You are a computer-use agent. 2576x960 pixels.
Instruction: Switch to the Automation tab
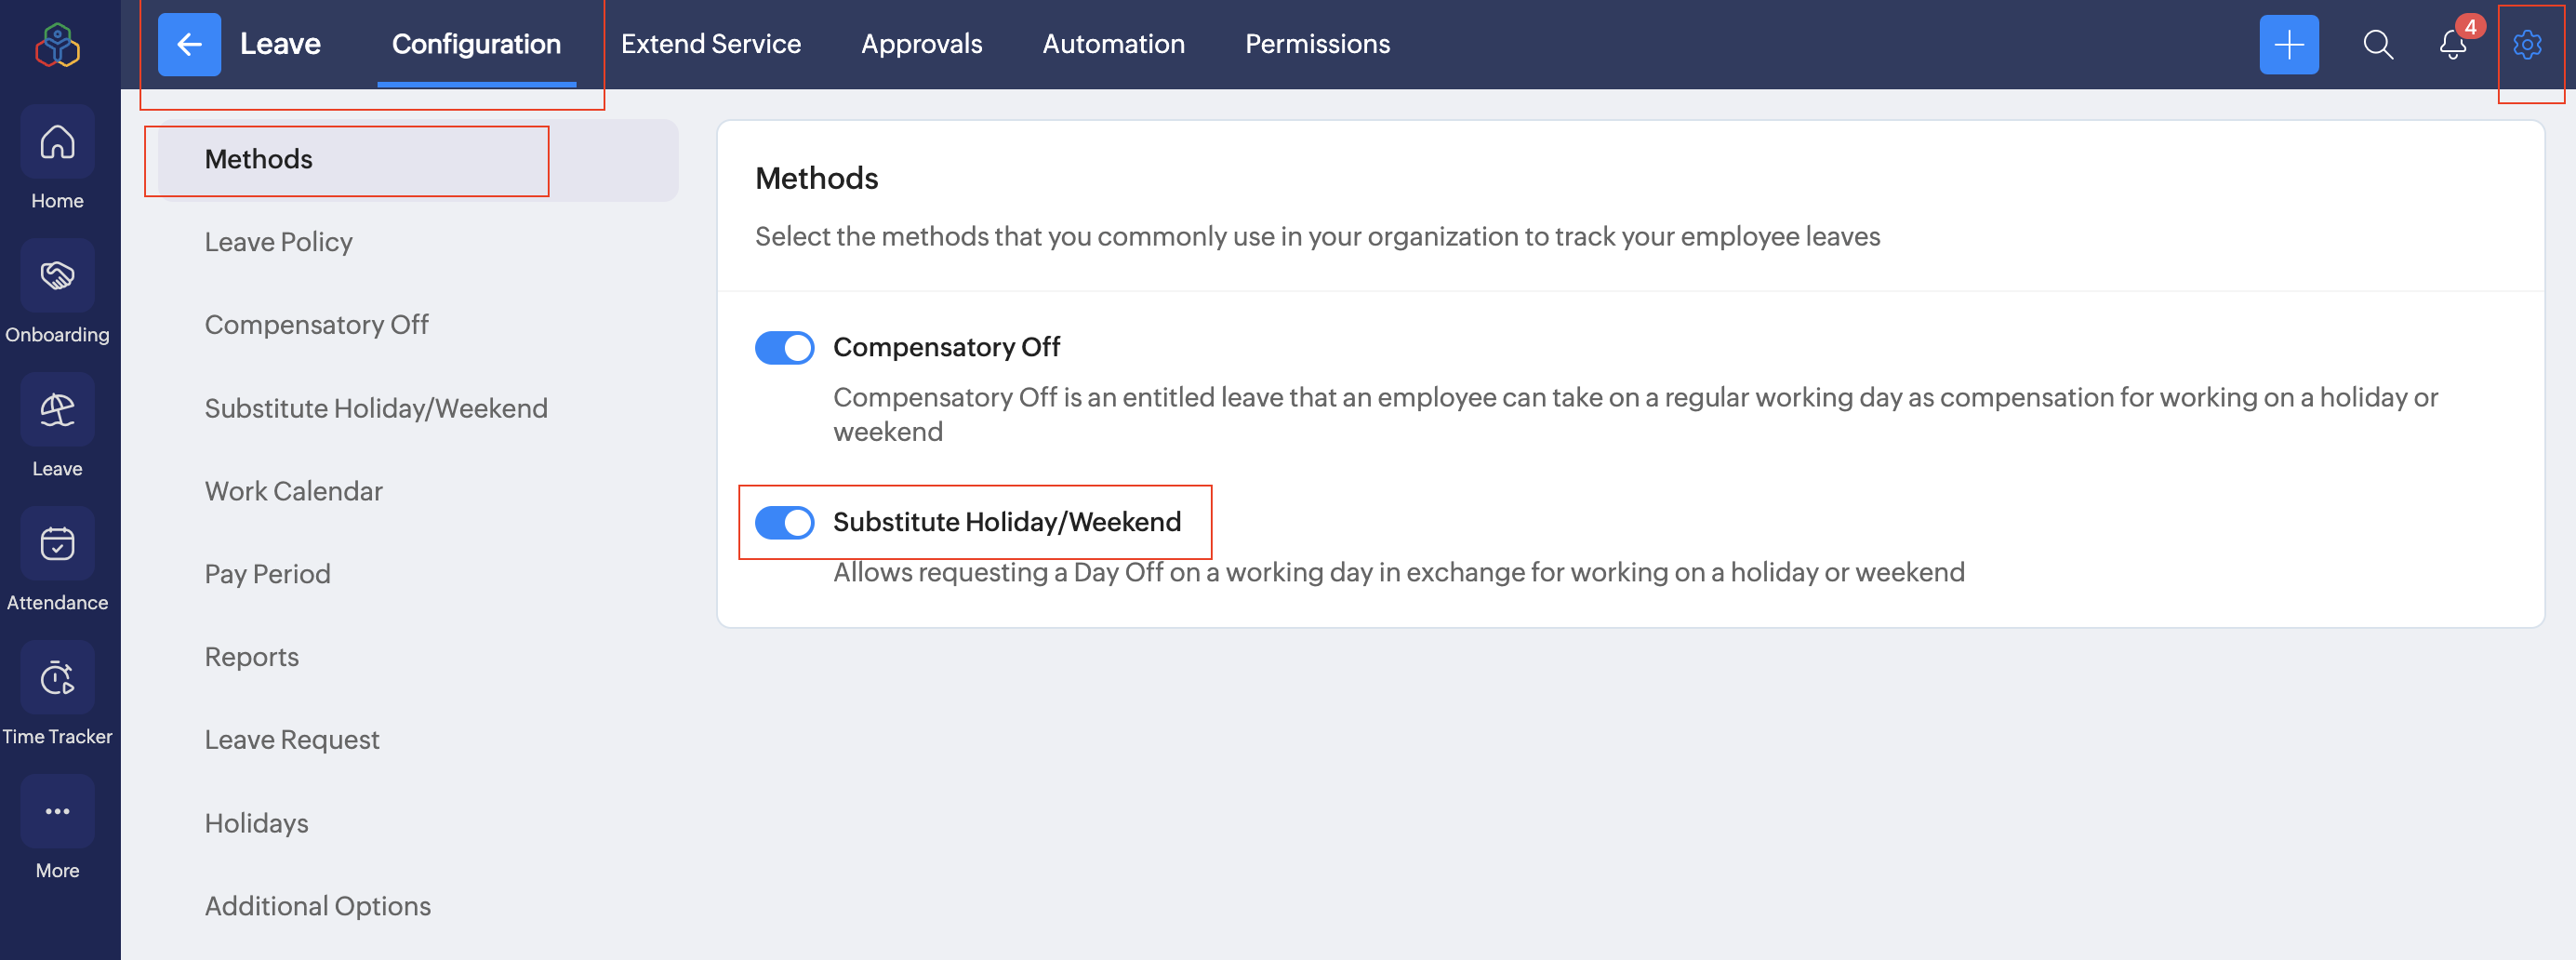tap(1113, 45)
